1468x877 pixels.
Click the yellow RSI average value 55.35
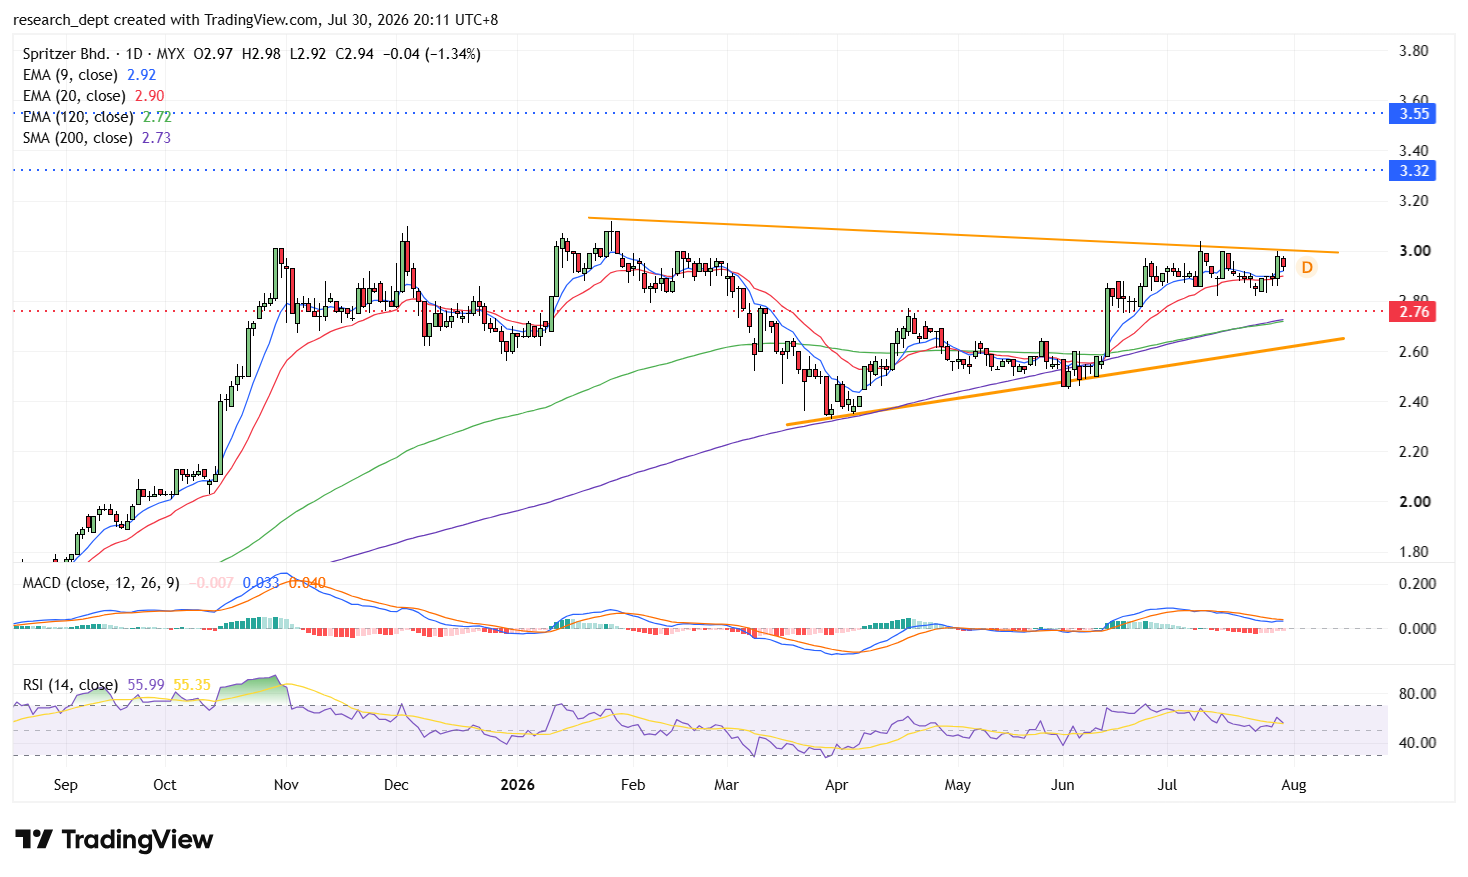pyautogui.click(x=192, y=685)
